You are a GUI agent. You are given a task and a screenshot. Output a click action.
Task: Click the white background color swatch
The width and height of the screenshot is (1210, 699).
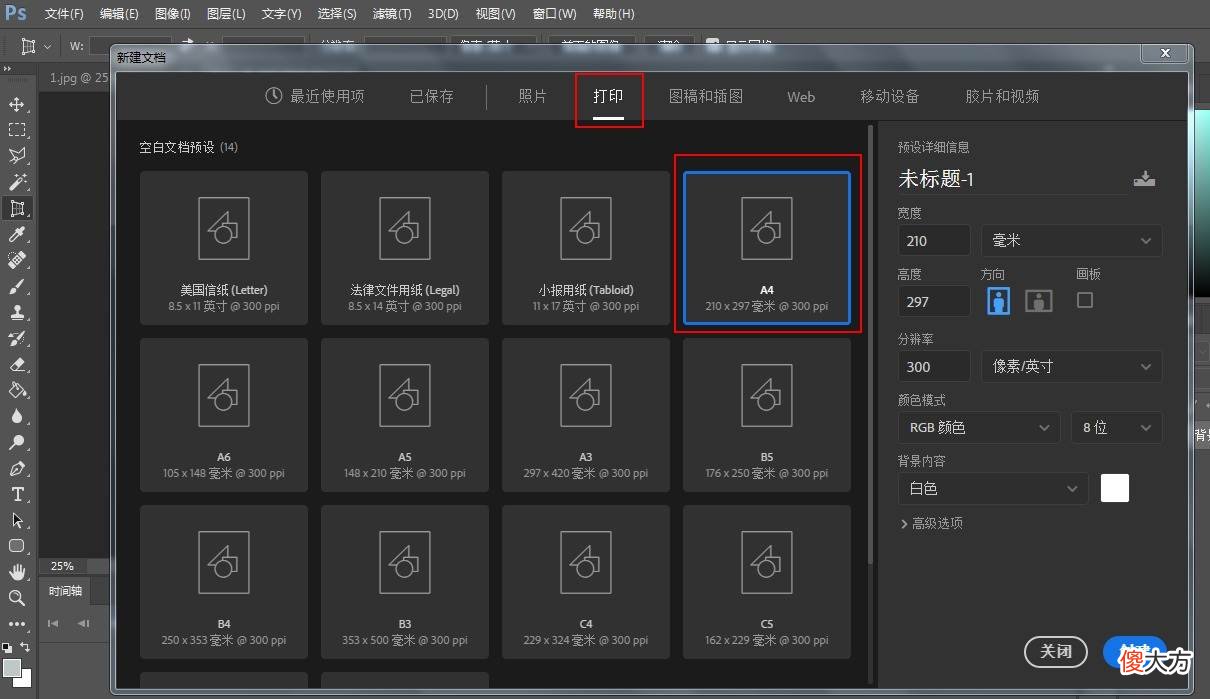(1115, 488)
